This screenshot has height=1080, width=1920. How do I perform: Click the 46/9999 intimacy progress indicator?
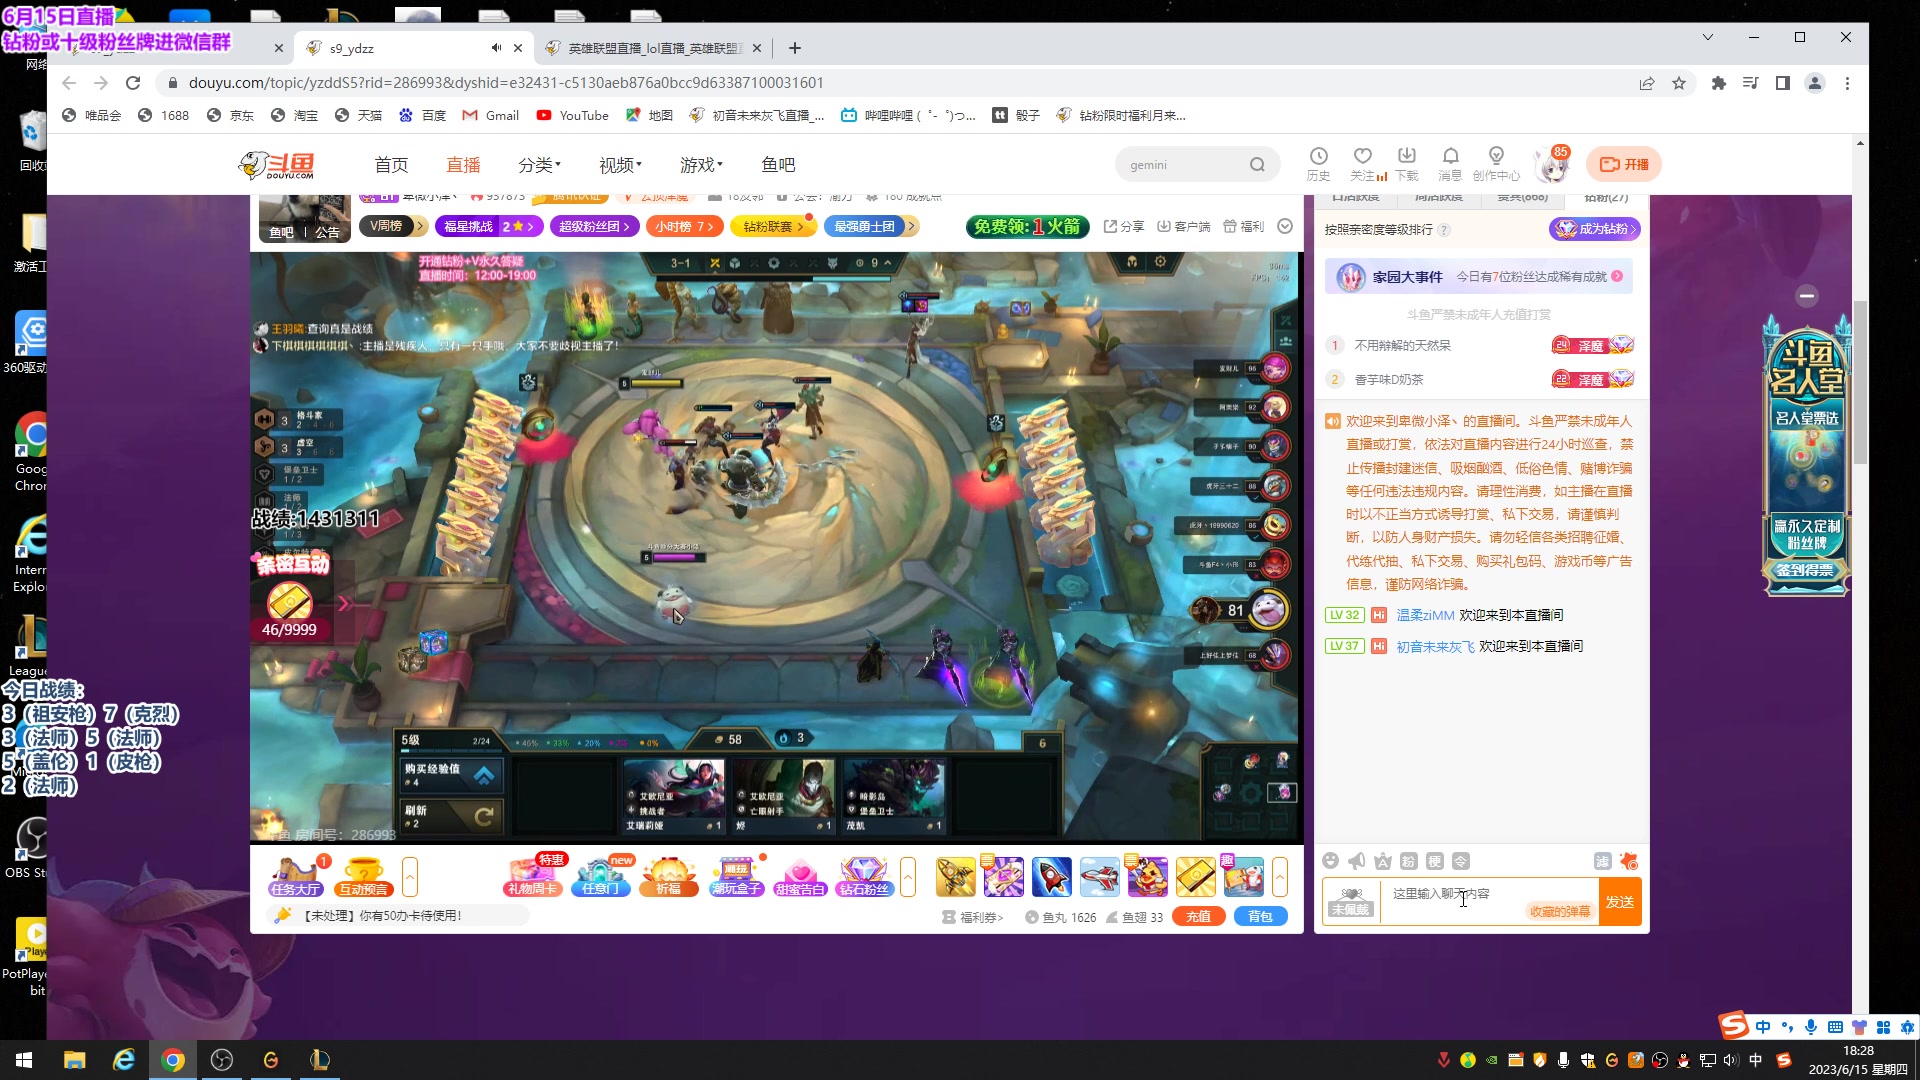click(x=289, y=629)
